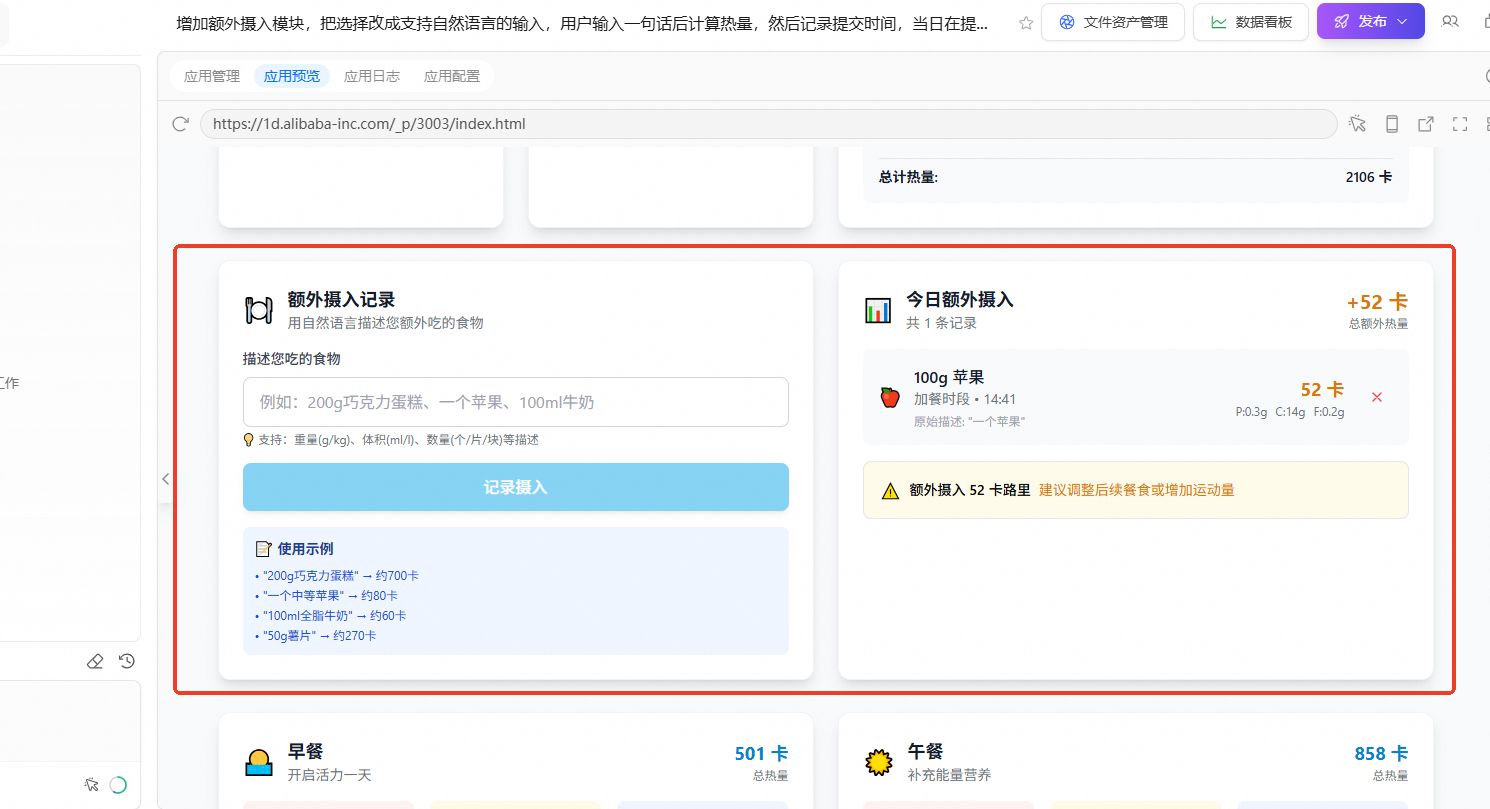Click the 早餐 breakfast sunrise icon

click(259, 763)
